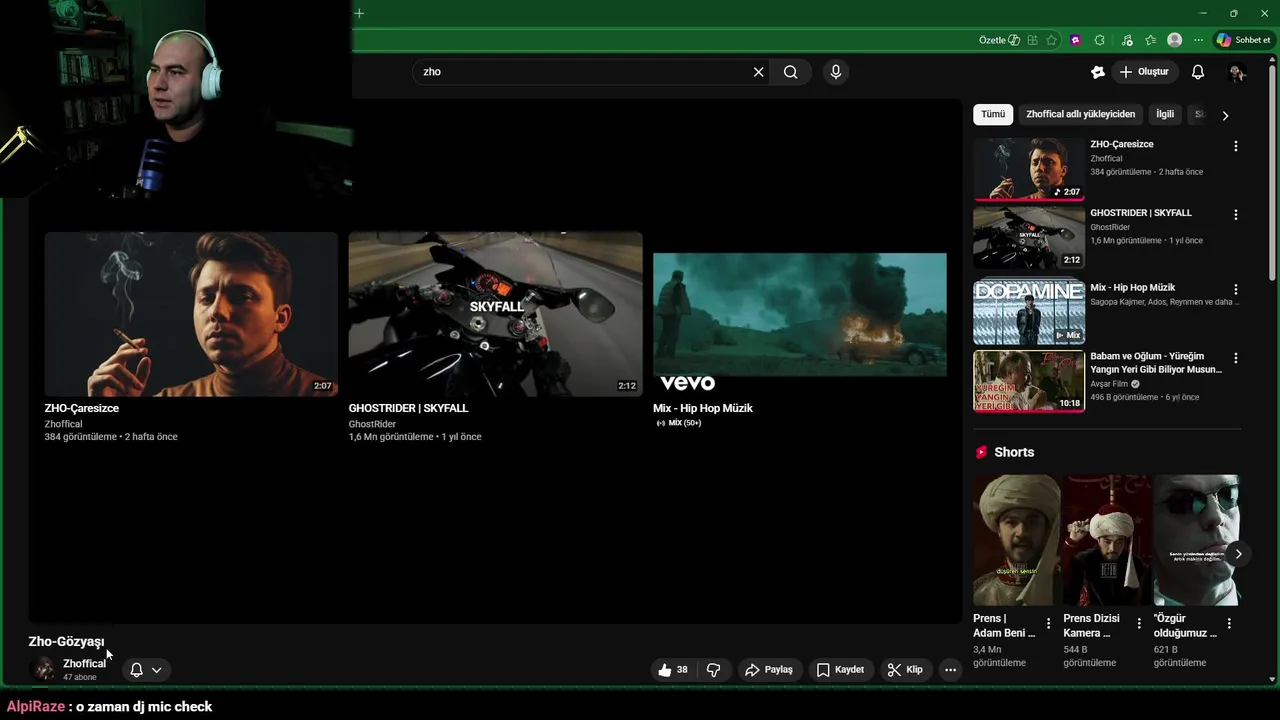Open the purple extension icon
1280x720 pixels.
[1076, 40]
